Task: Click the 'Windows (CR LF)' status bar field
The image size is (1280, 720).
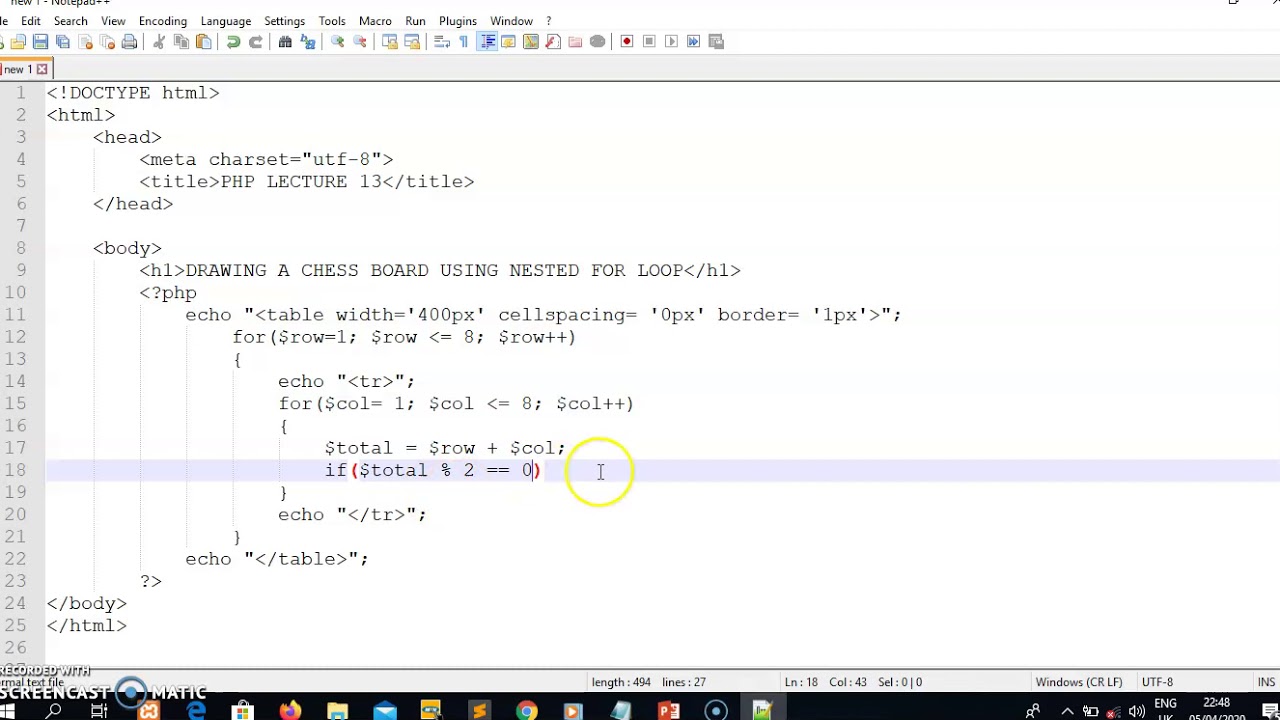Action: pos(1078,682)
